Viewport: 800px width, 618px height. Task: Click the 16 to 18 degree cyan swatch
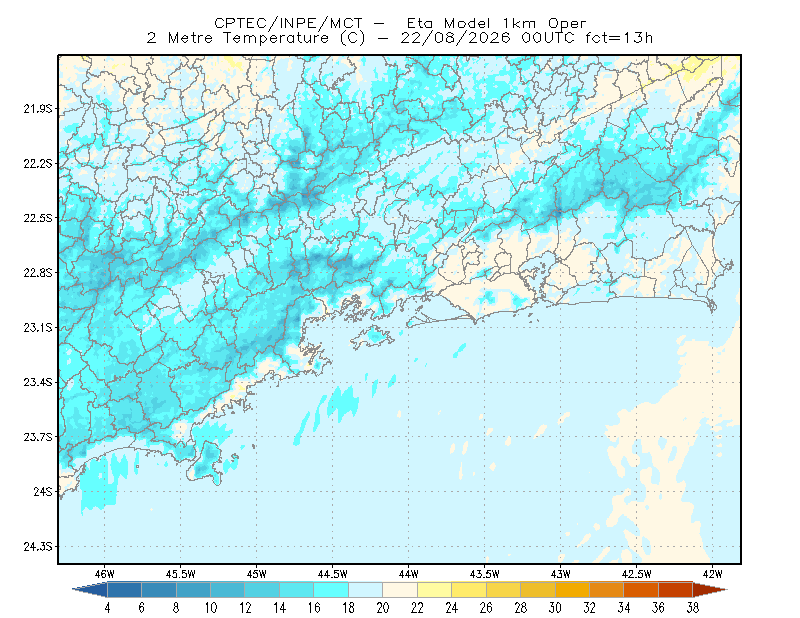(331, 590)
